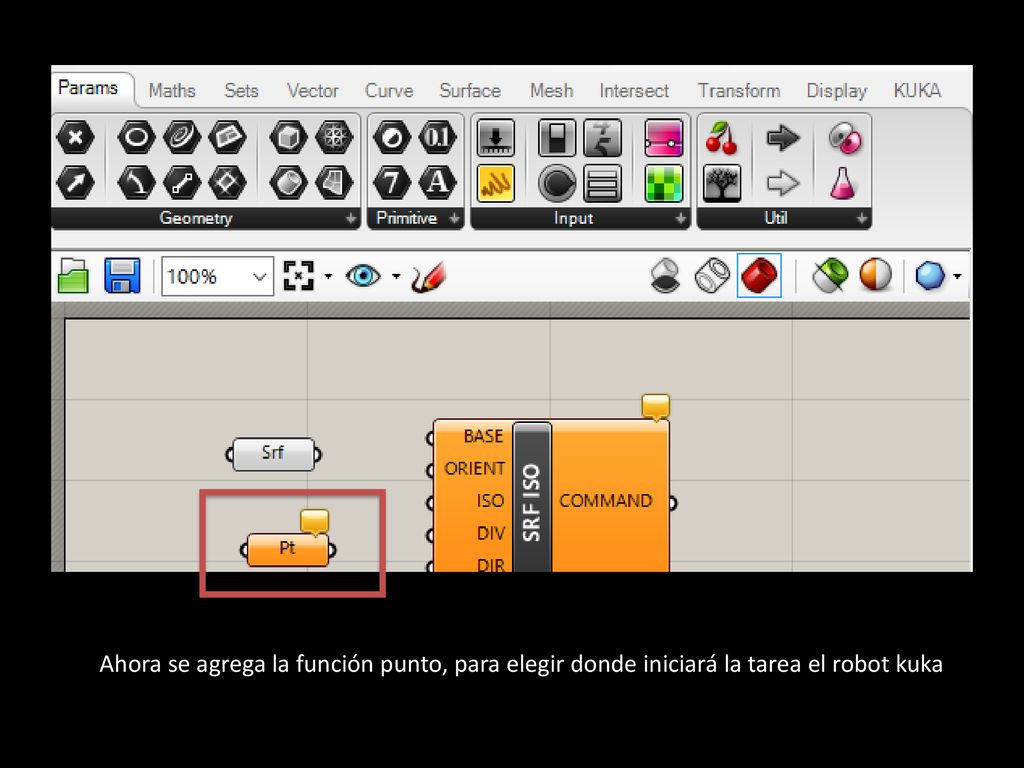Viewport: 1024px width, 768px height.
Task: Select the Number Slider input icon
Action: (496, 138)
